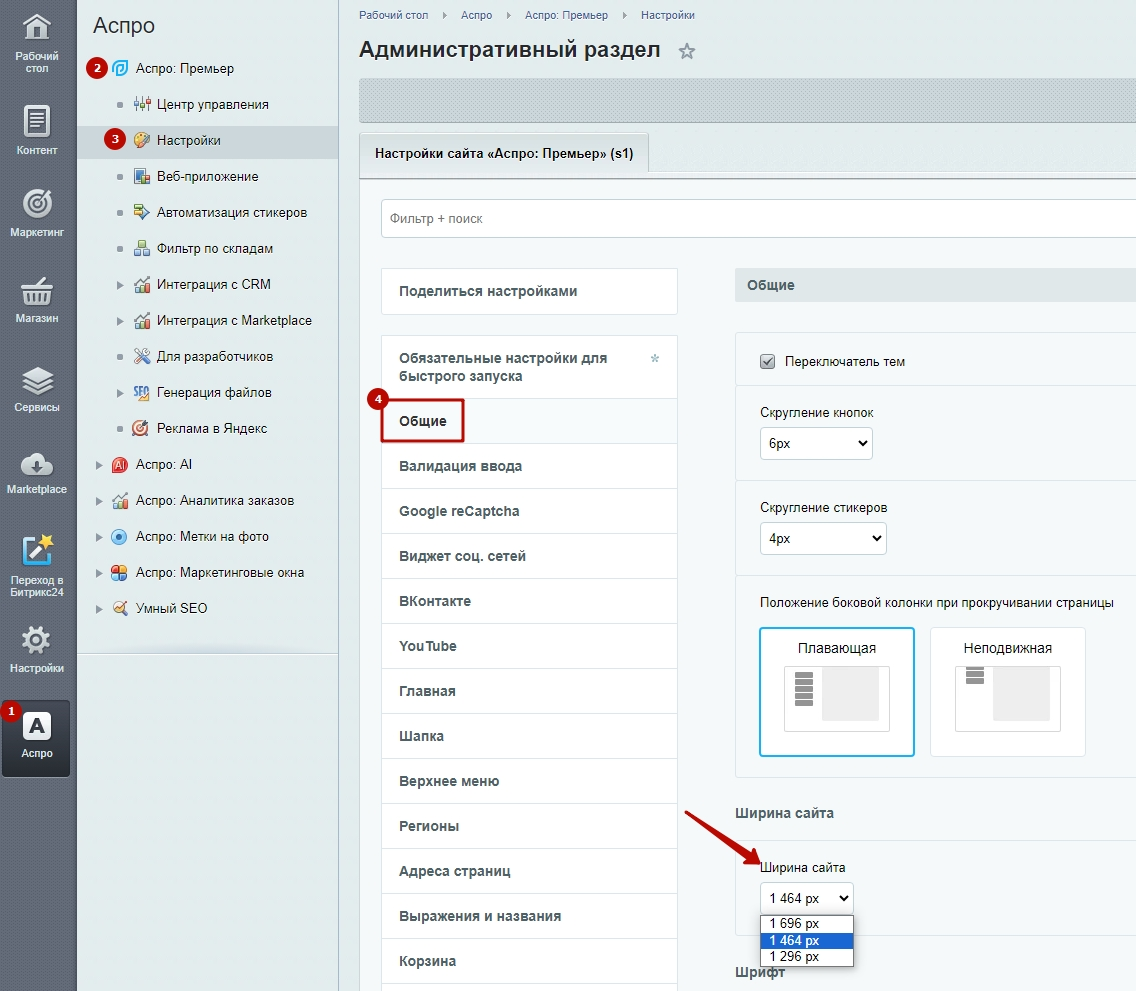Image resolution: width=1136 pixels, height=991 pixels.
Task: Click the Фильтр по складам icon
Action: click(x=142, y=248)
